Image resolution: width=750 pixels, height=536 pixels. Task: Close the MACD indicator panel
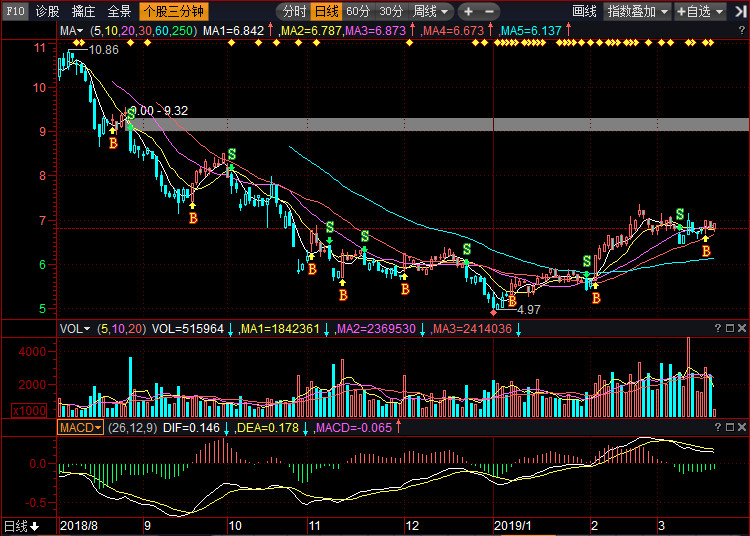click(x=742, y=427)
